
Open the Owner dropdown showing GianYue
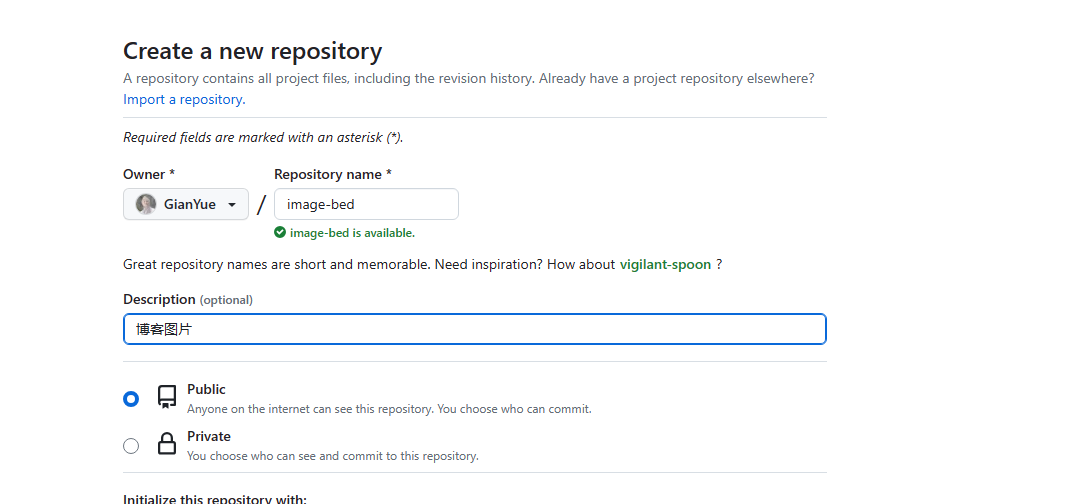[186, 204]
